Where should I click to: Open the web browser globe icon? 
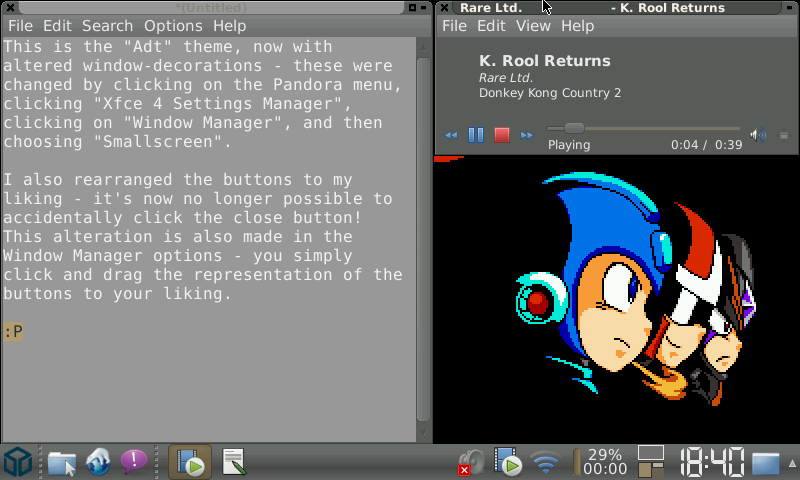[98, 462]
